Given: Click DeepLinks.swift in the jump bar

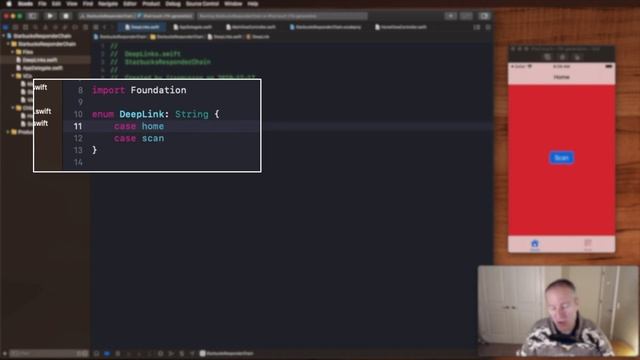Looking at the screenshot, I should pos(225,37).
